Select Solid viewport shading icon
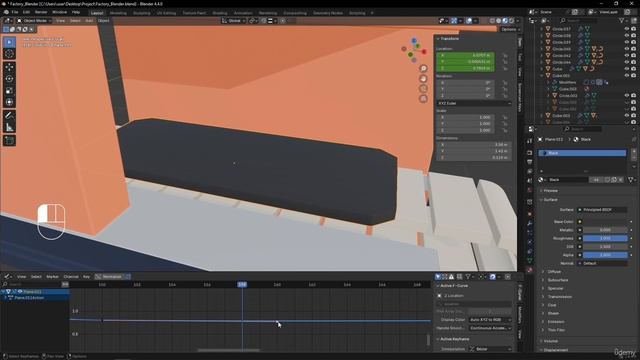Screen dimensions: 640x360 point(499,21)
